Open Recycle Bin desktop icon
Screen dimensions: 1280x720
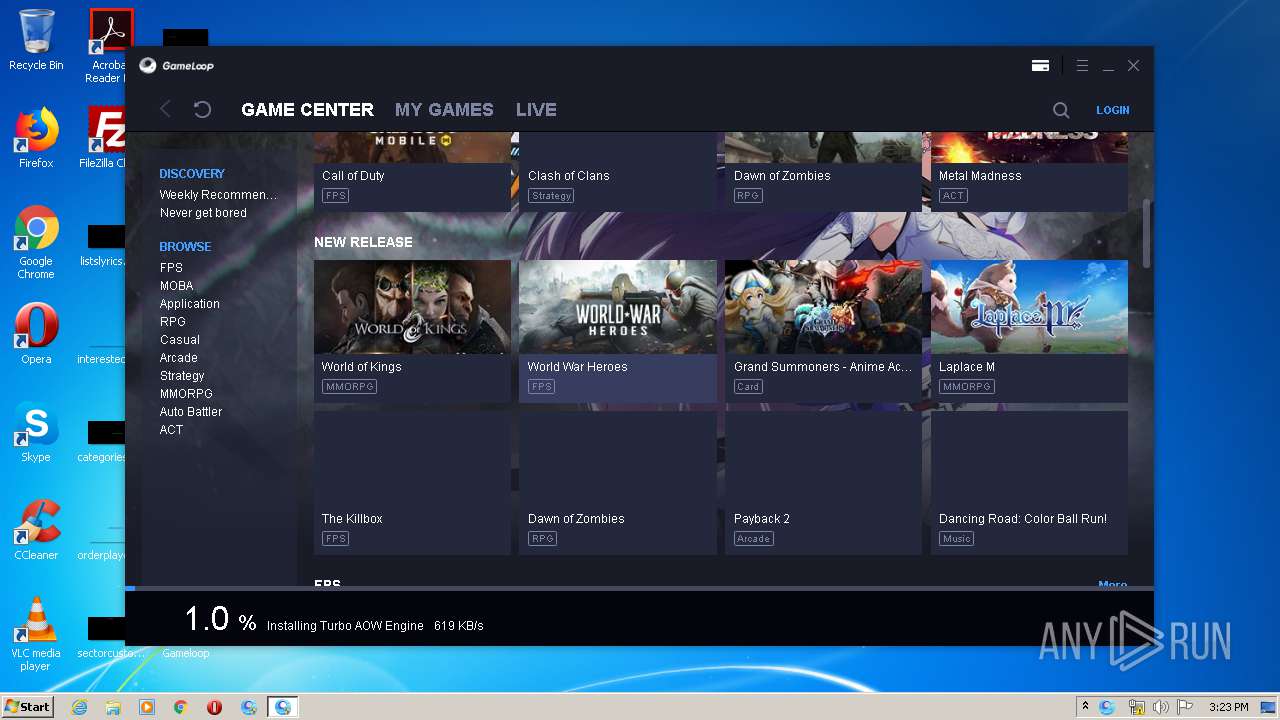tap(36, 41)
